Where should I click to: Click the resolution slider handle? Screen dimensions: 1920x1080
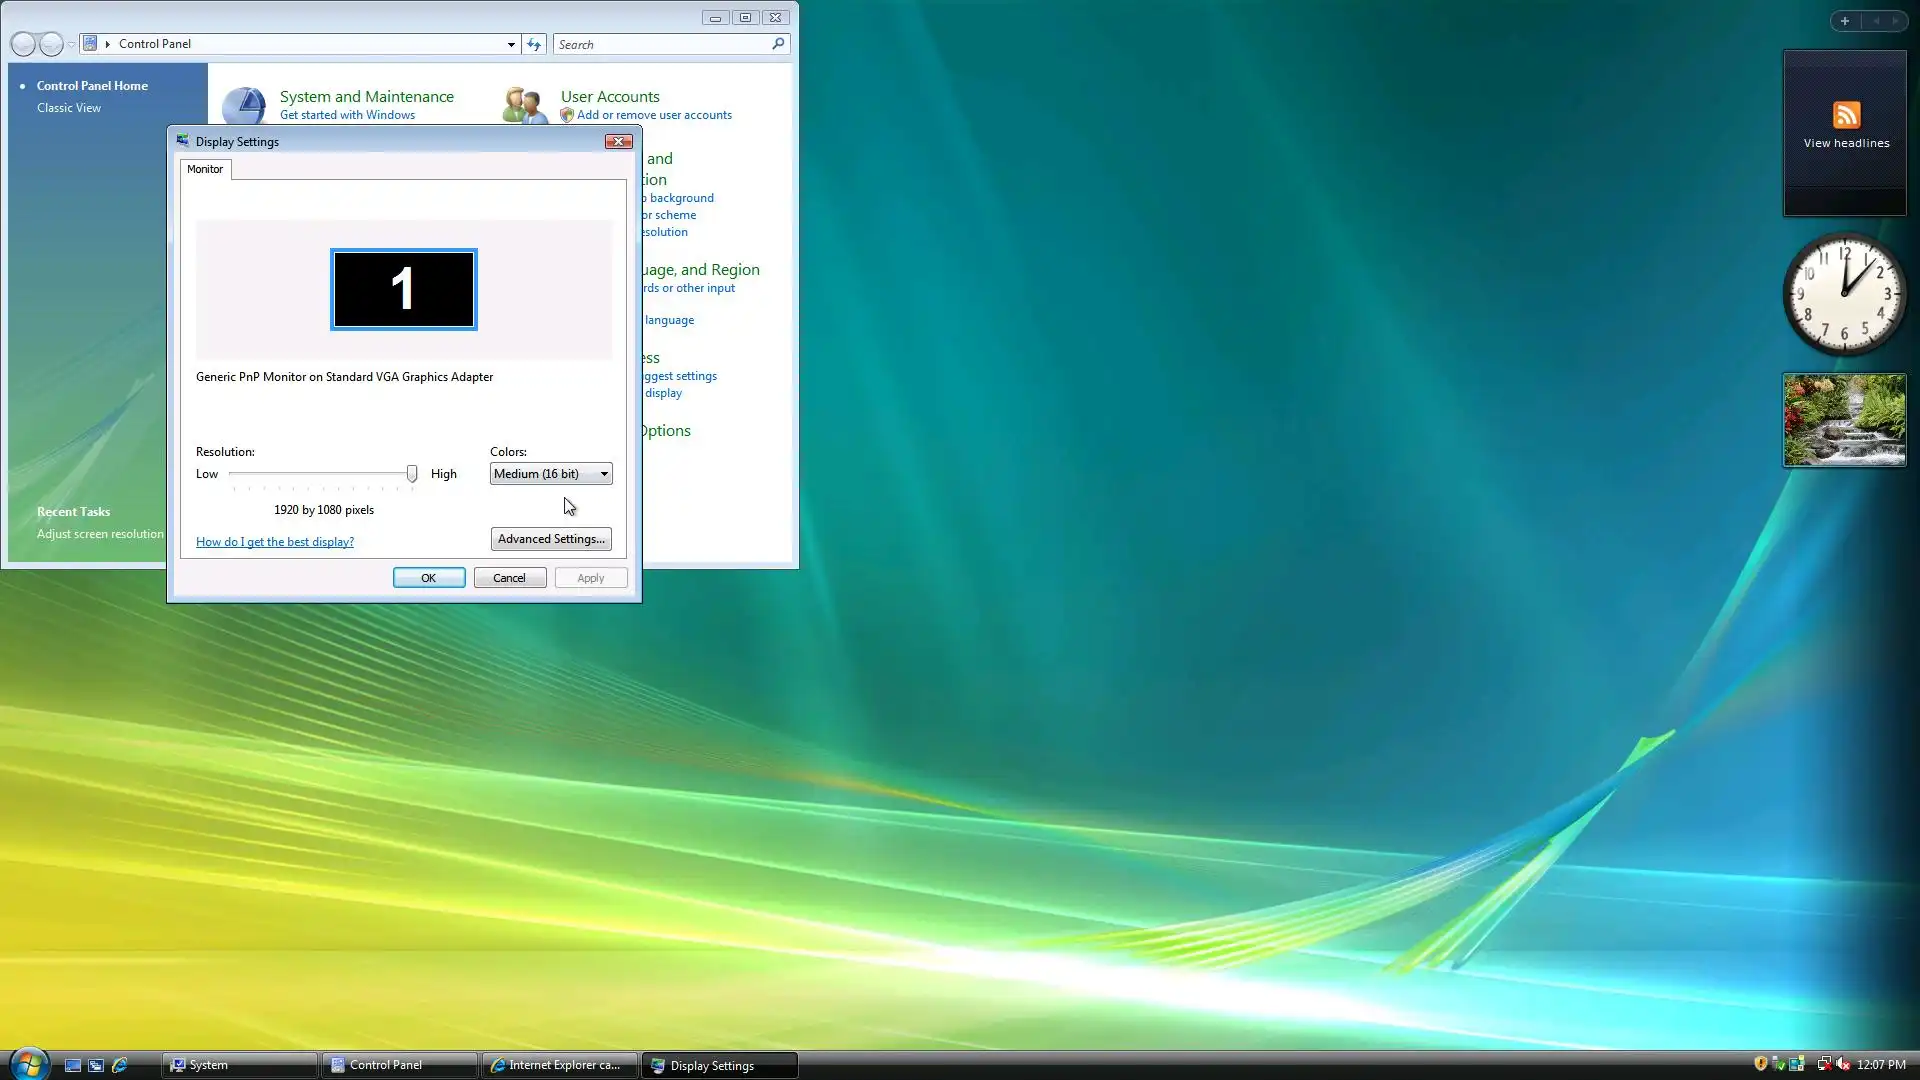click(x=411, y=474)
